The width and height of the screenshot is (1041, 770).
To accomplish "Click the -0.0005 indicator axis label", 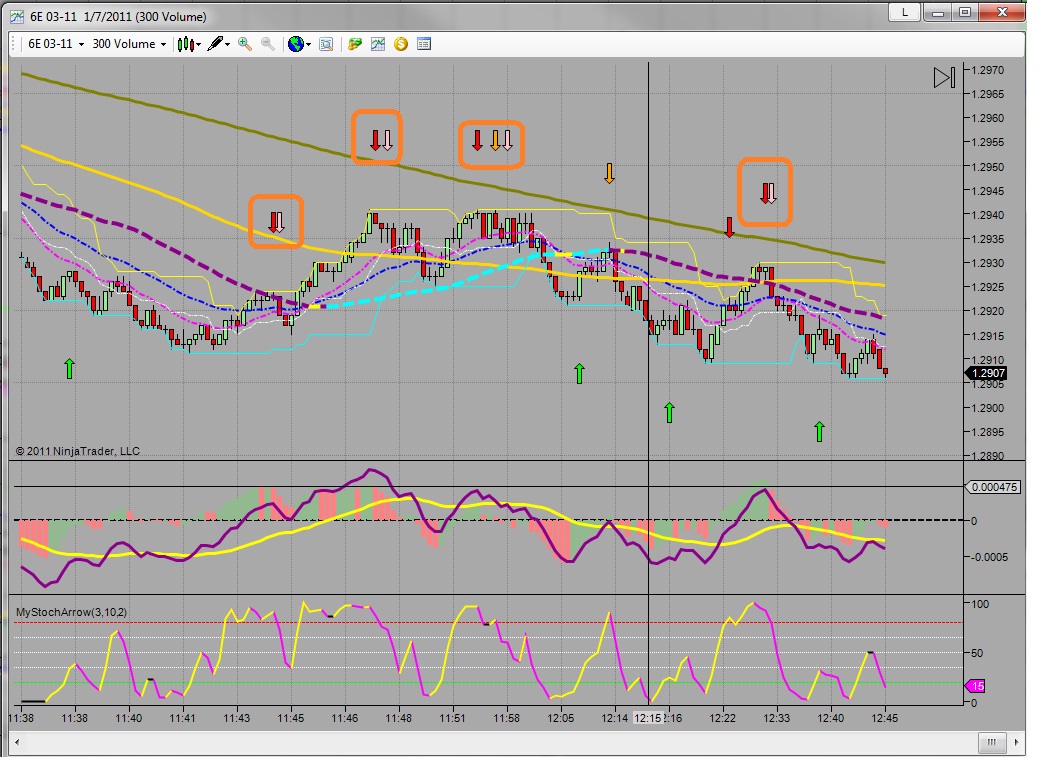I will 989,557.
